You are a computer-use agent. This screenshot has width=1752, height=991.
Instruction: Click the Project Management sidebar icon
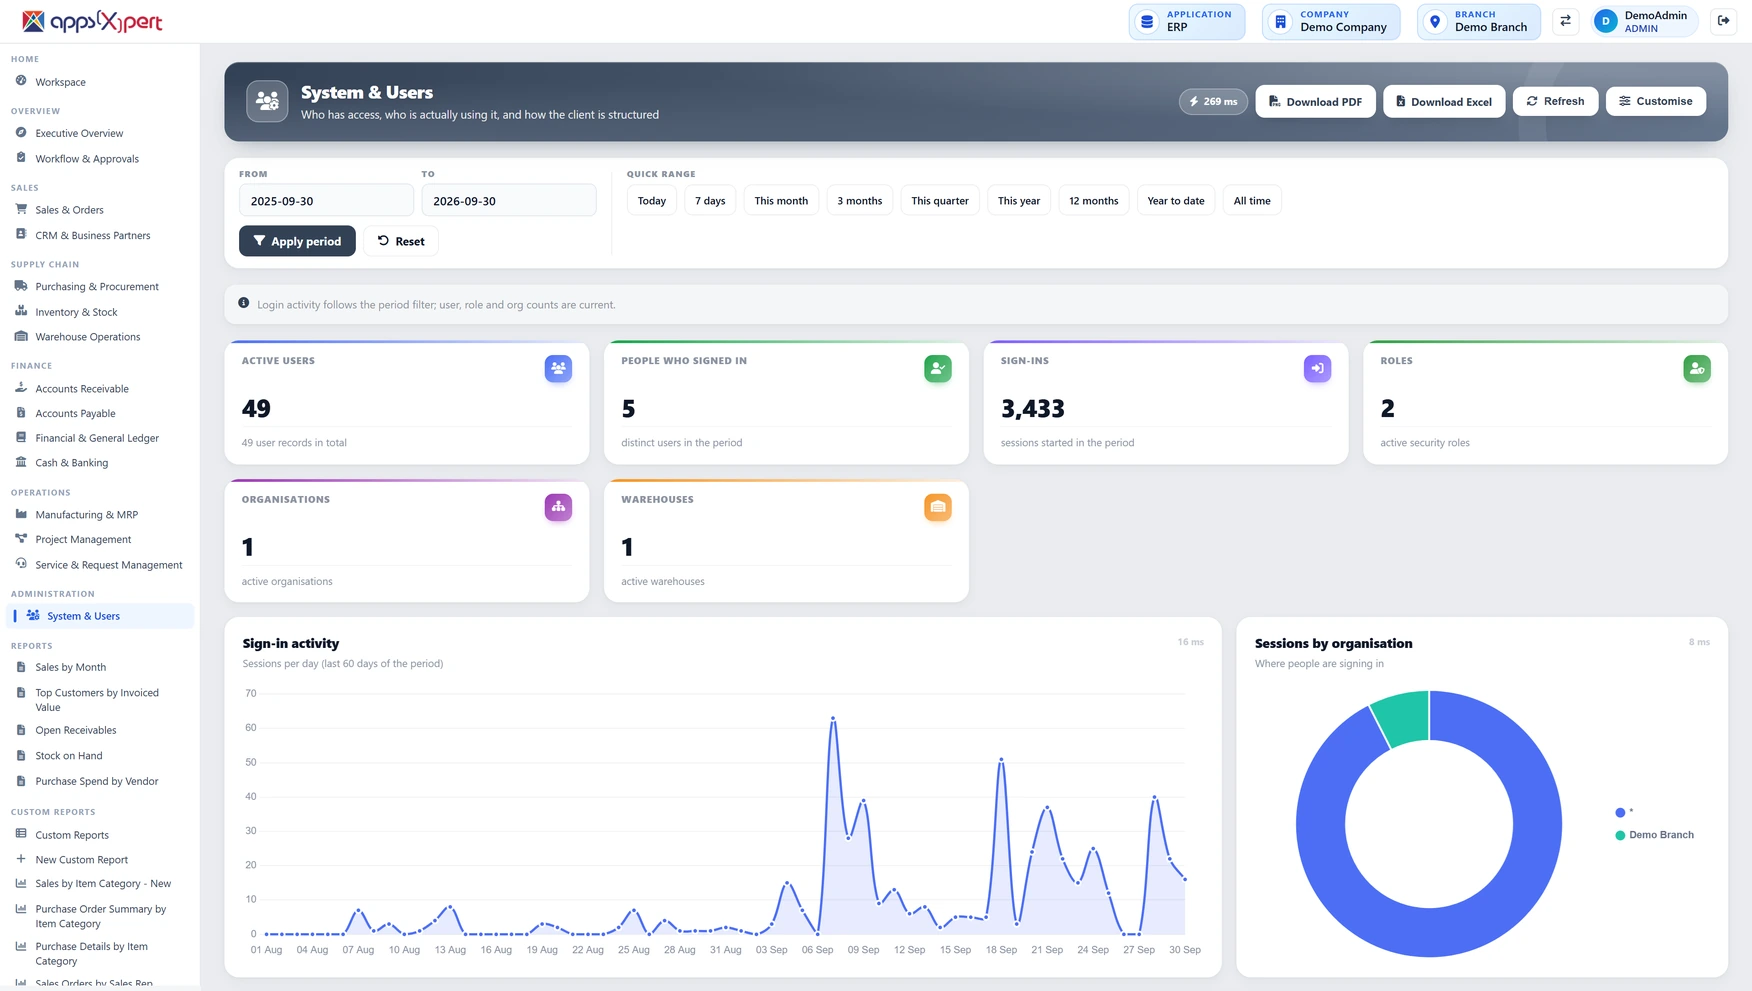click(x=21, y=539)
